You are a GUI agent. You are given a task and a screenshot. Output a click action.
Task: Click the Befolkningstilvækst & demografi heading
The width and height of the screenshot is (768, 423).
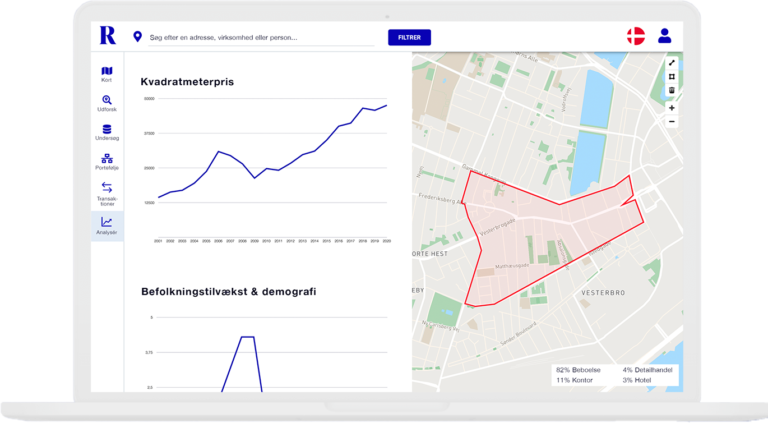point(229,292)
